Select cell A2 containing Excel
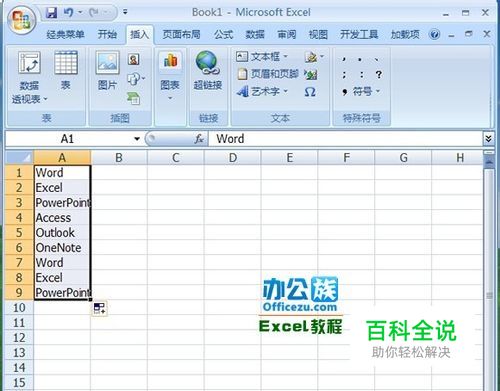The width and height of the screenshot is (500, 391). pyautogui.click(x=62, y=187)
